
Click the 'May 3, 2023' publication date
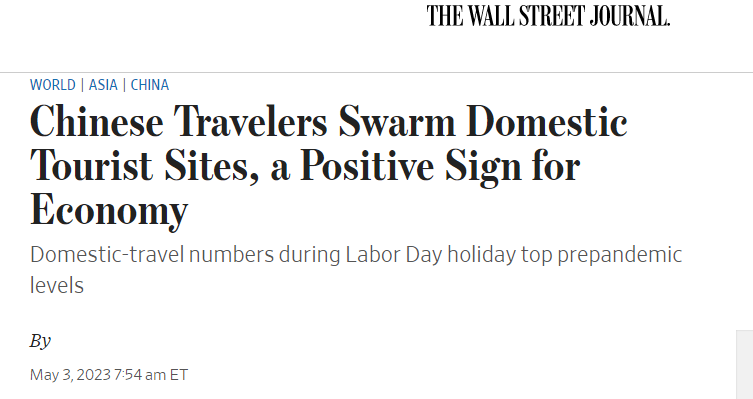pos(71,375)
